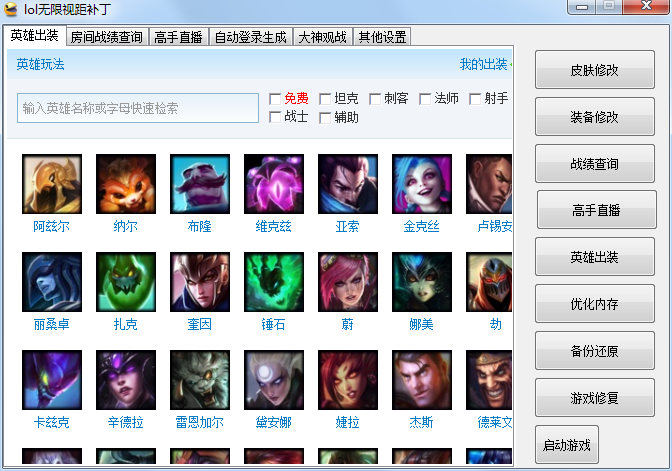Select the 阿兹尔 hero portrait
This screenshot has height=471, width=672.
pos(52,184)
